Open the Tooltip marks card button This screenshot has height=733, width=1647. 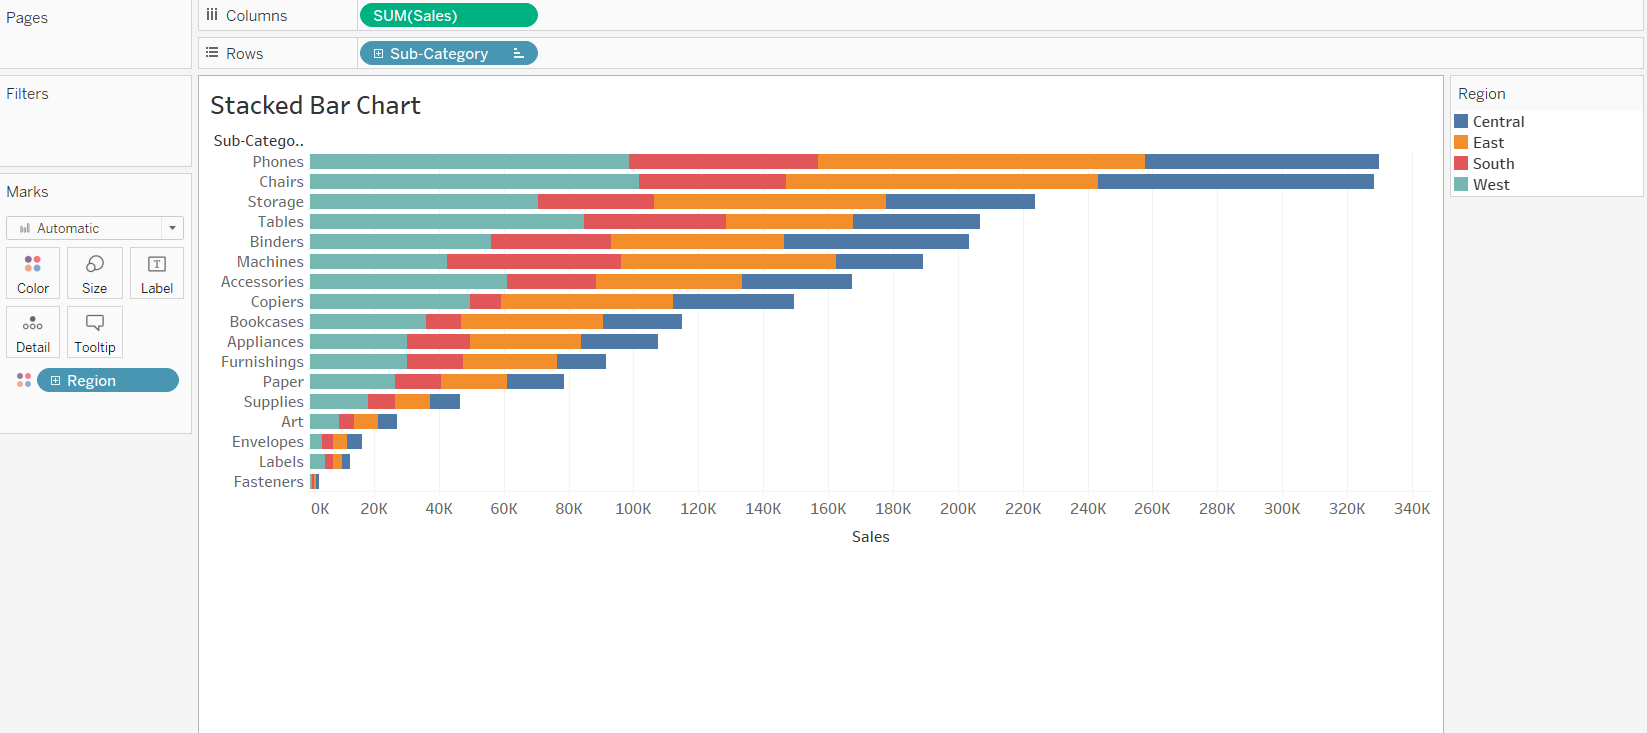tap(95, 332)
